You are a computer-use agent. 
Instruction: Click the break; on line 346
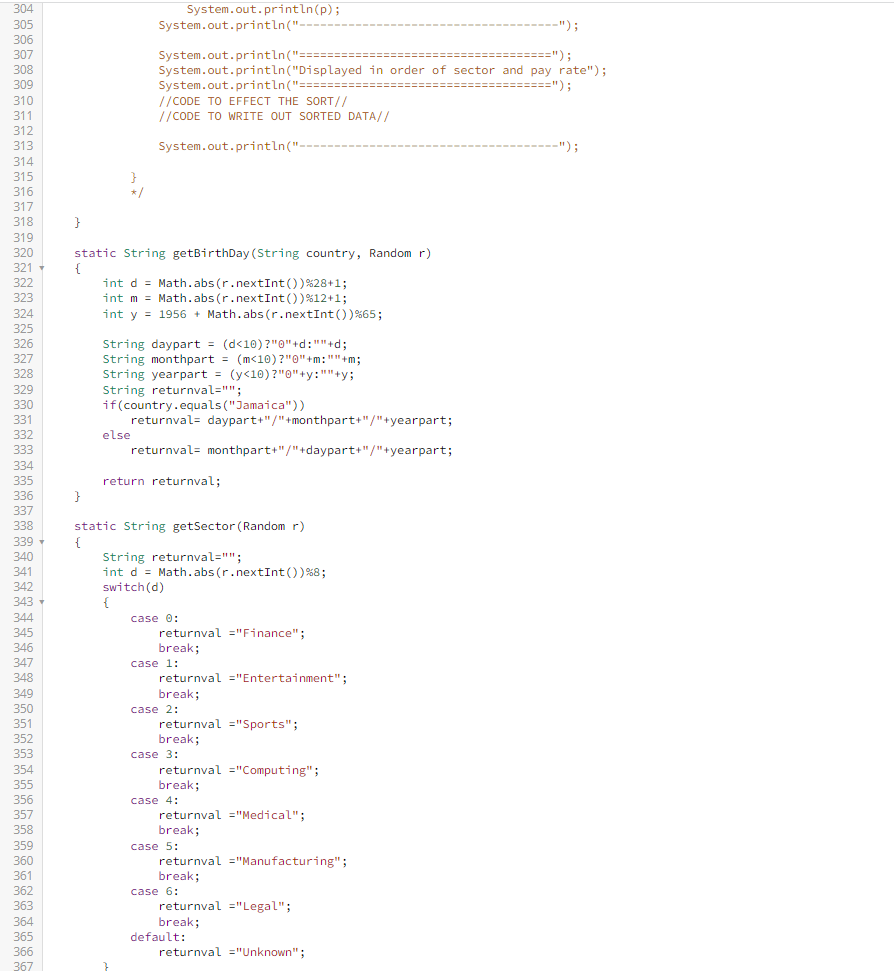[179, 648]
